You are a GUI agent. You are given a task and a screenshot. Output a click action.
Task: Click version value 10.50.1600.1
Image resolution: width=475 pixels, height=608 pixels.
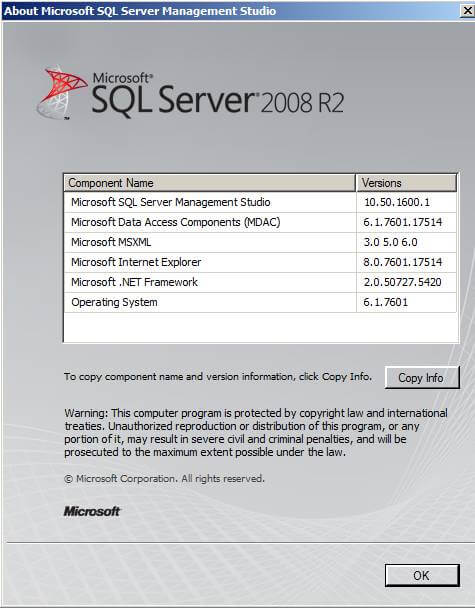click(397, 202)
